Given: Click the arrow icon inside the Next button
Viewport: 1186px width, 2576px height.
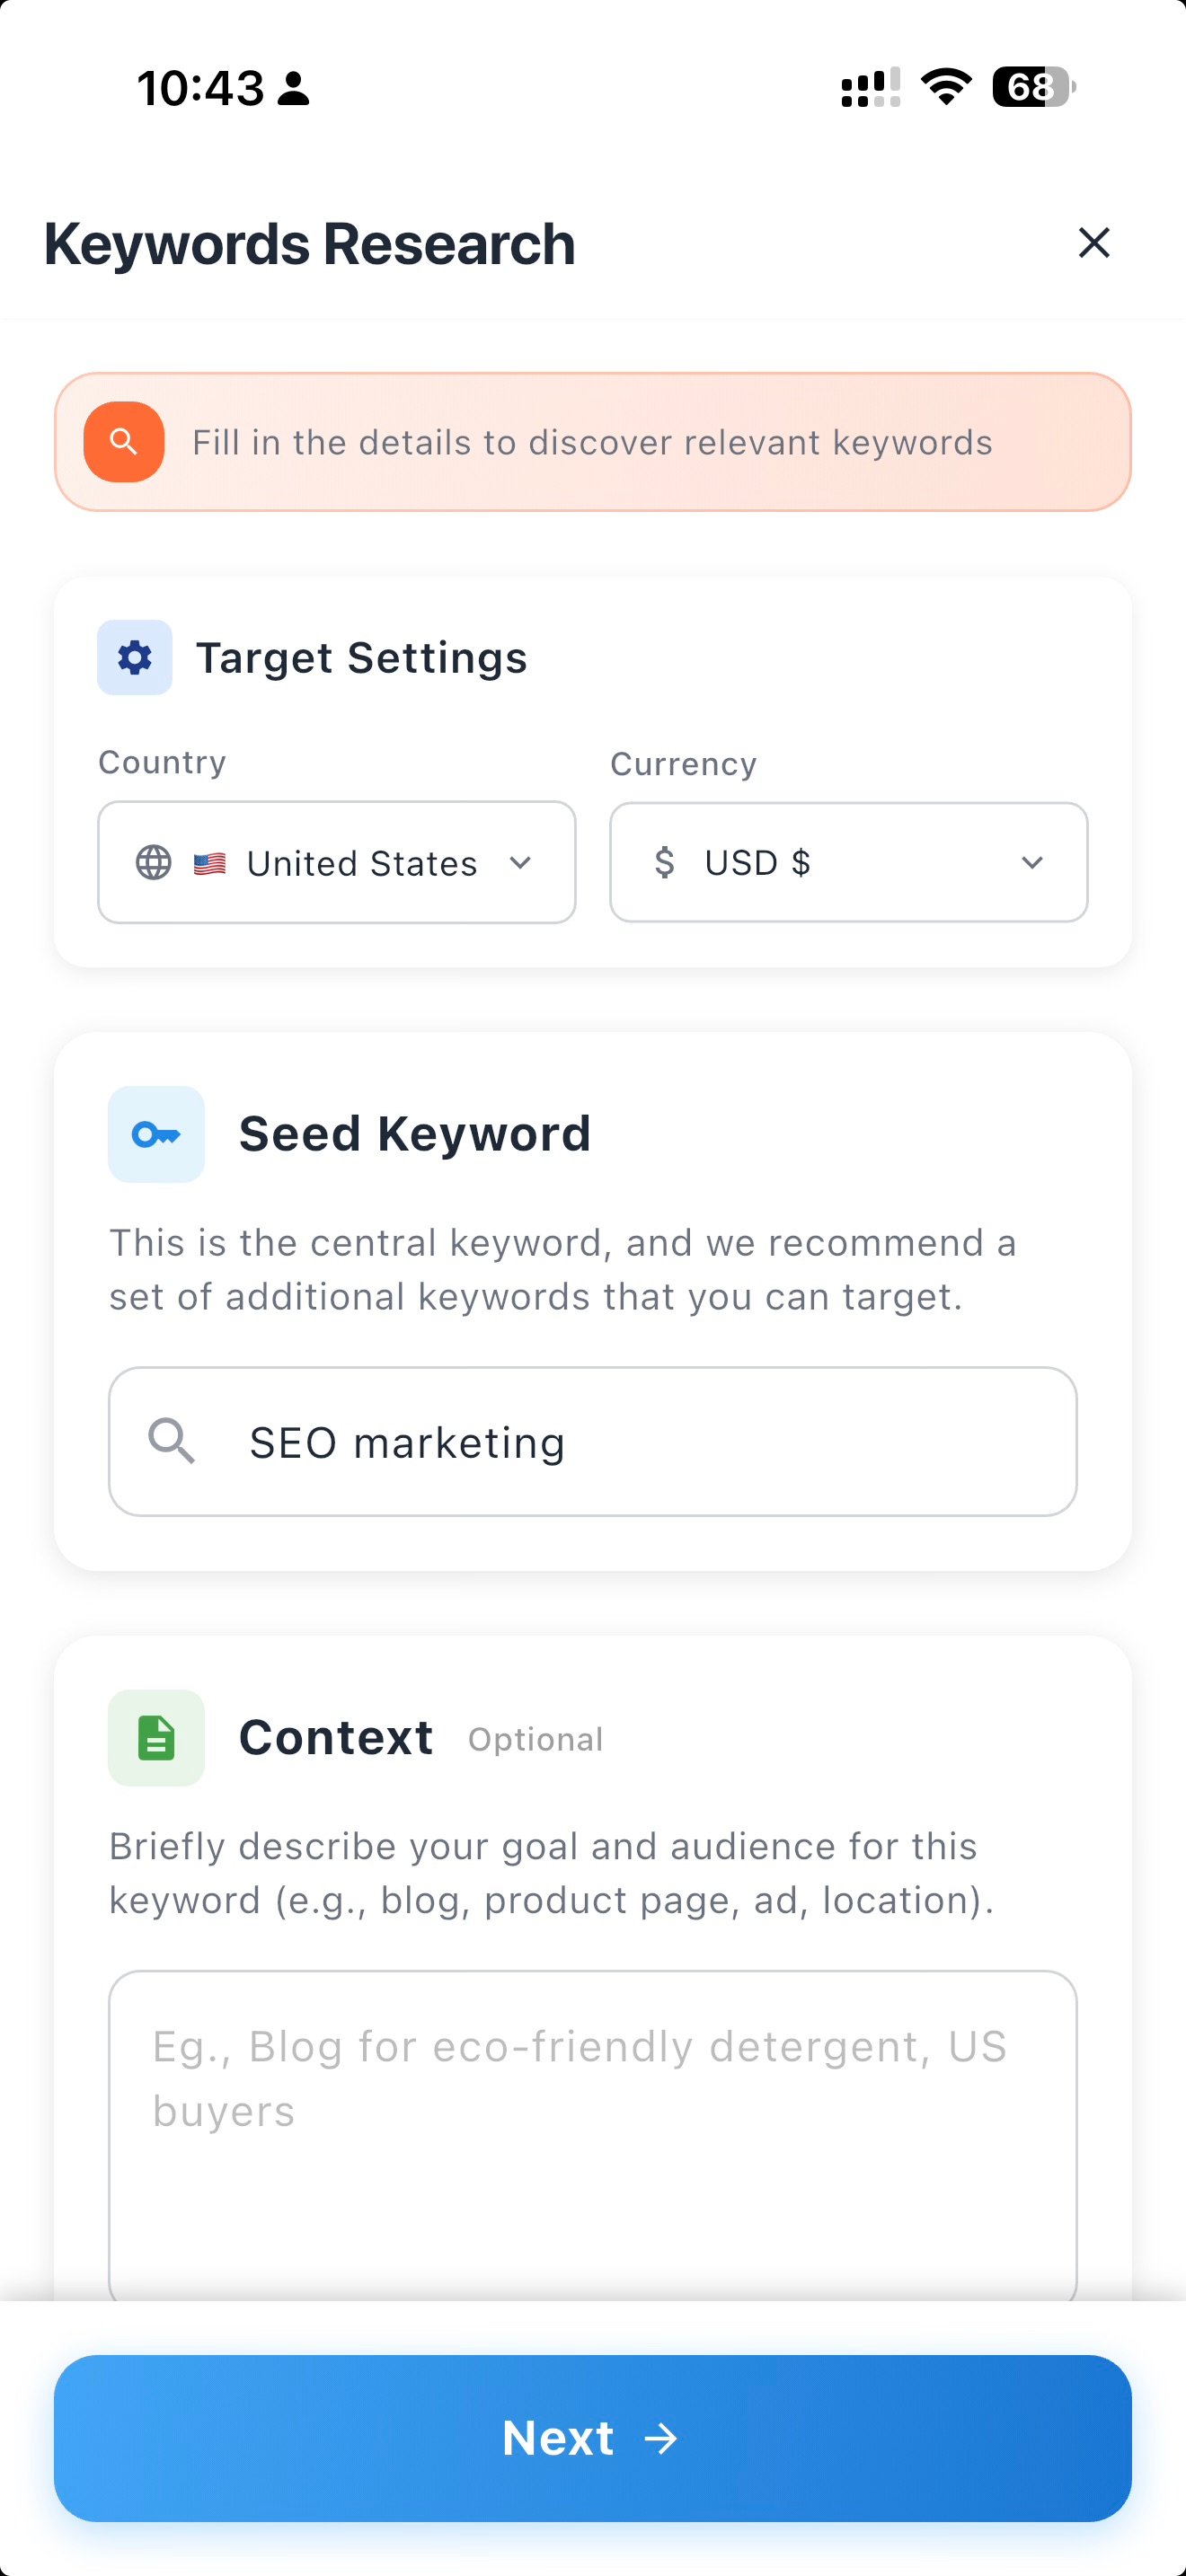Looking at the screenshot, I should pyautogui.click(x=663, y=2438).
